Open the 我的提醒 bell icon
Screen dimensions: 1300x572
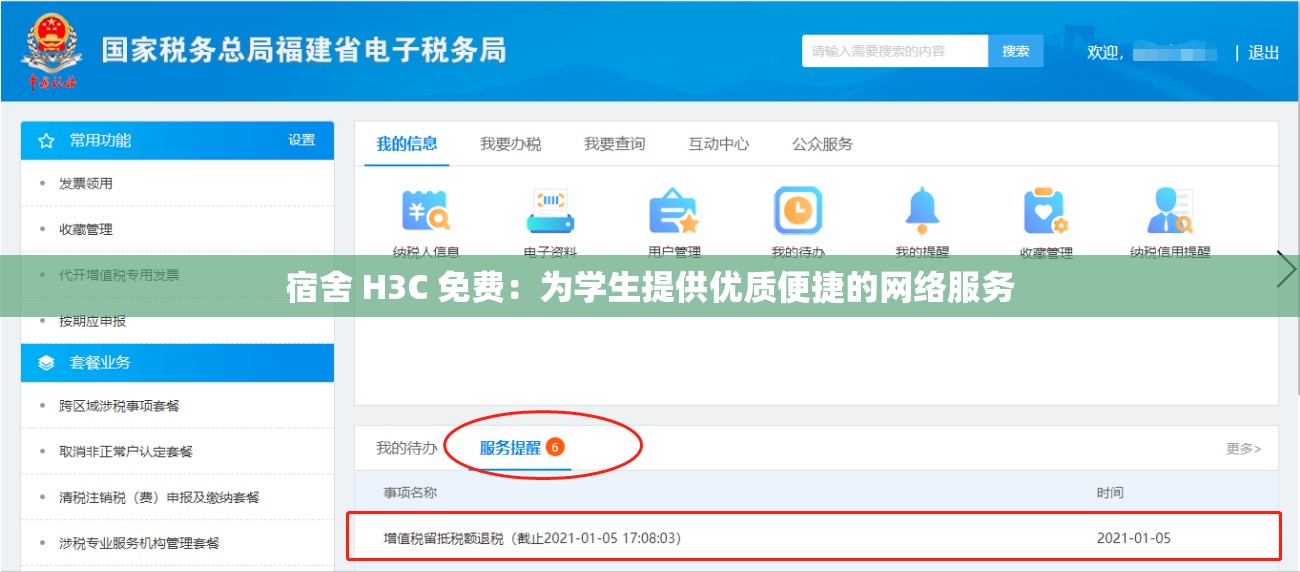(922, 211)
